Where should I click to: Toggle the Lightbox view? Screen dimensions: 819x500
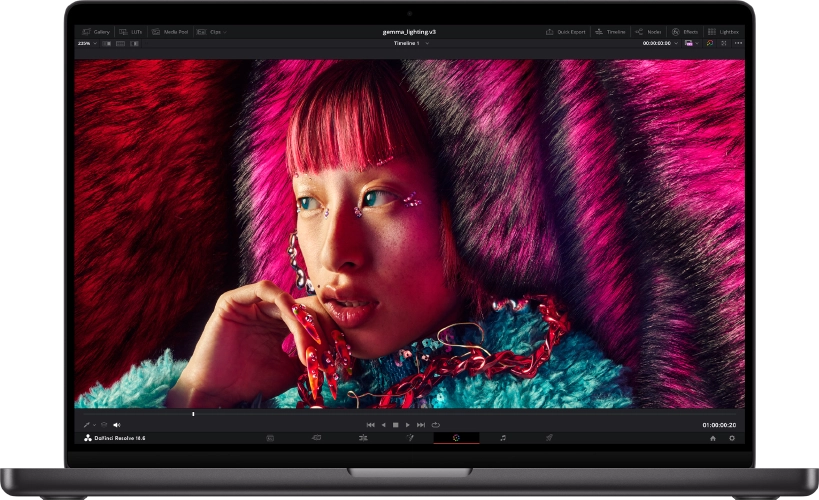pyautogui.click(x=723, y=32)
